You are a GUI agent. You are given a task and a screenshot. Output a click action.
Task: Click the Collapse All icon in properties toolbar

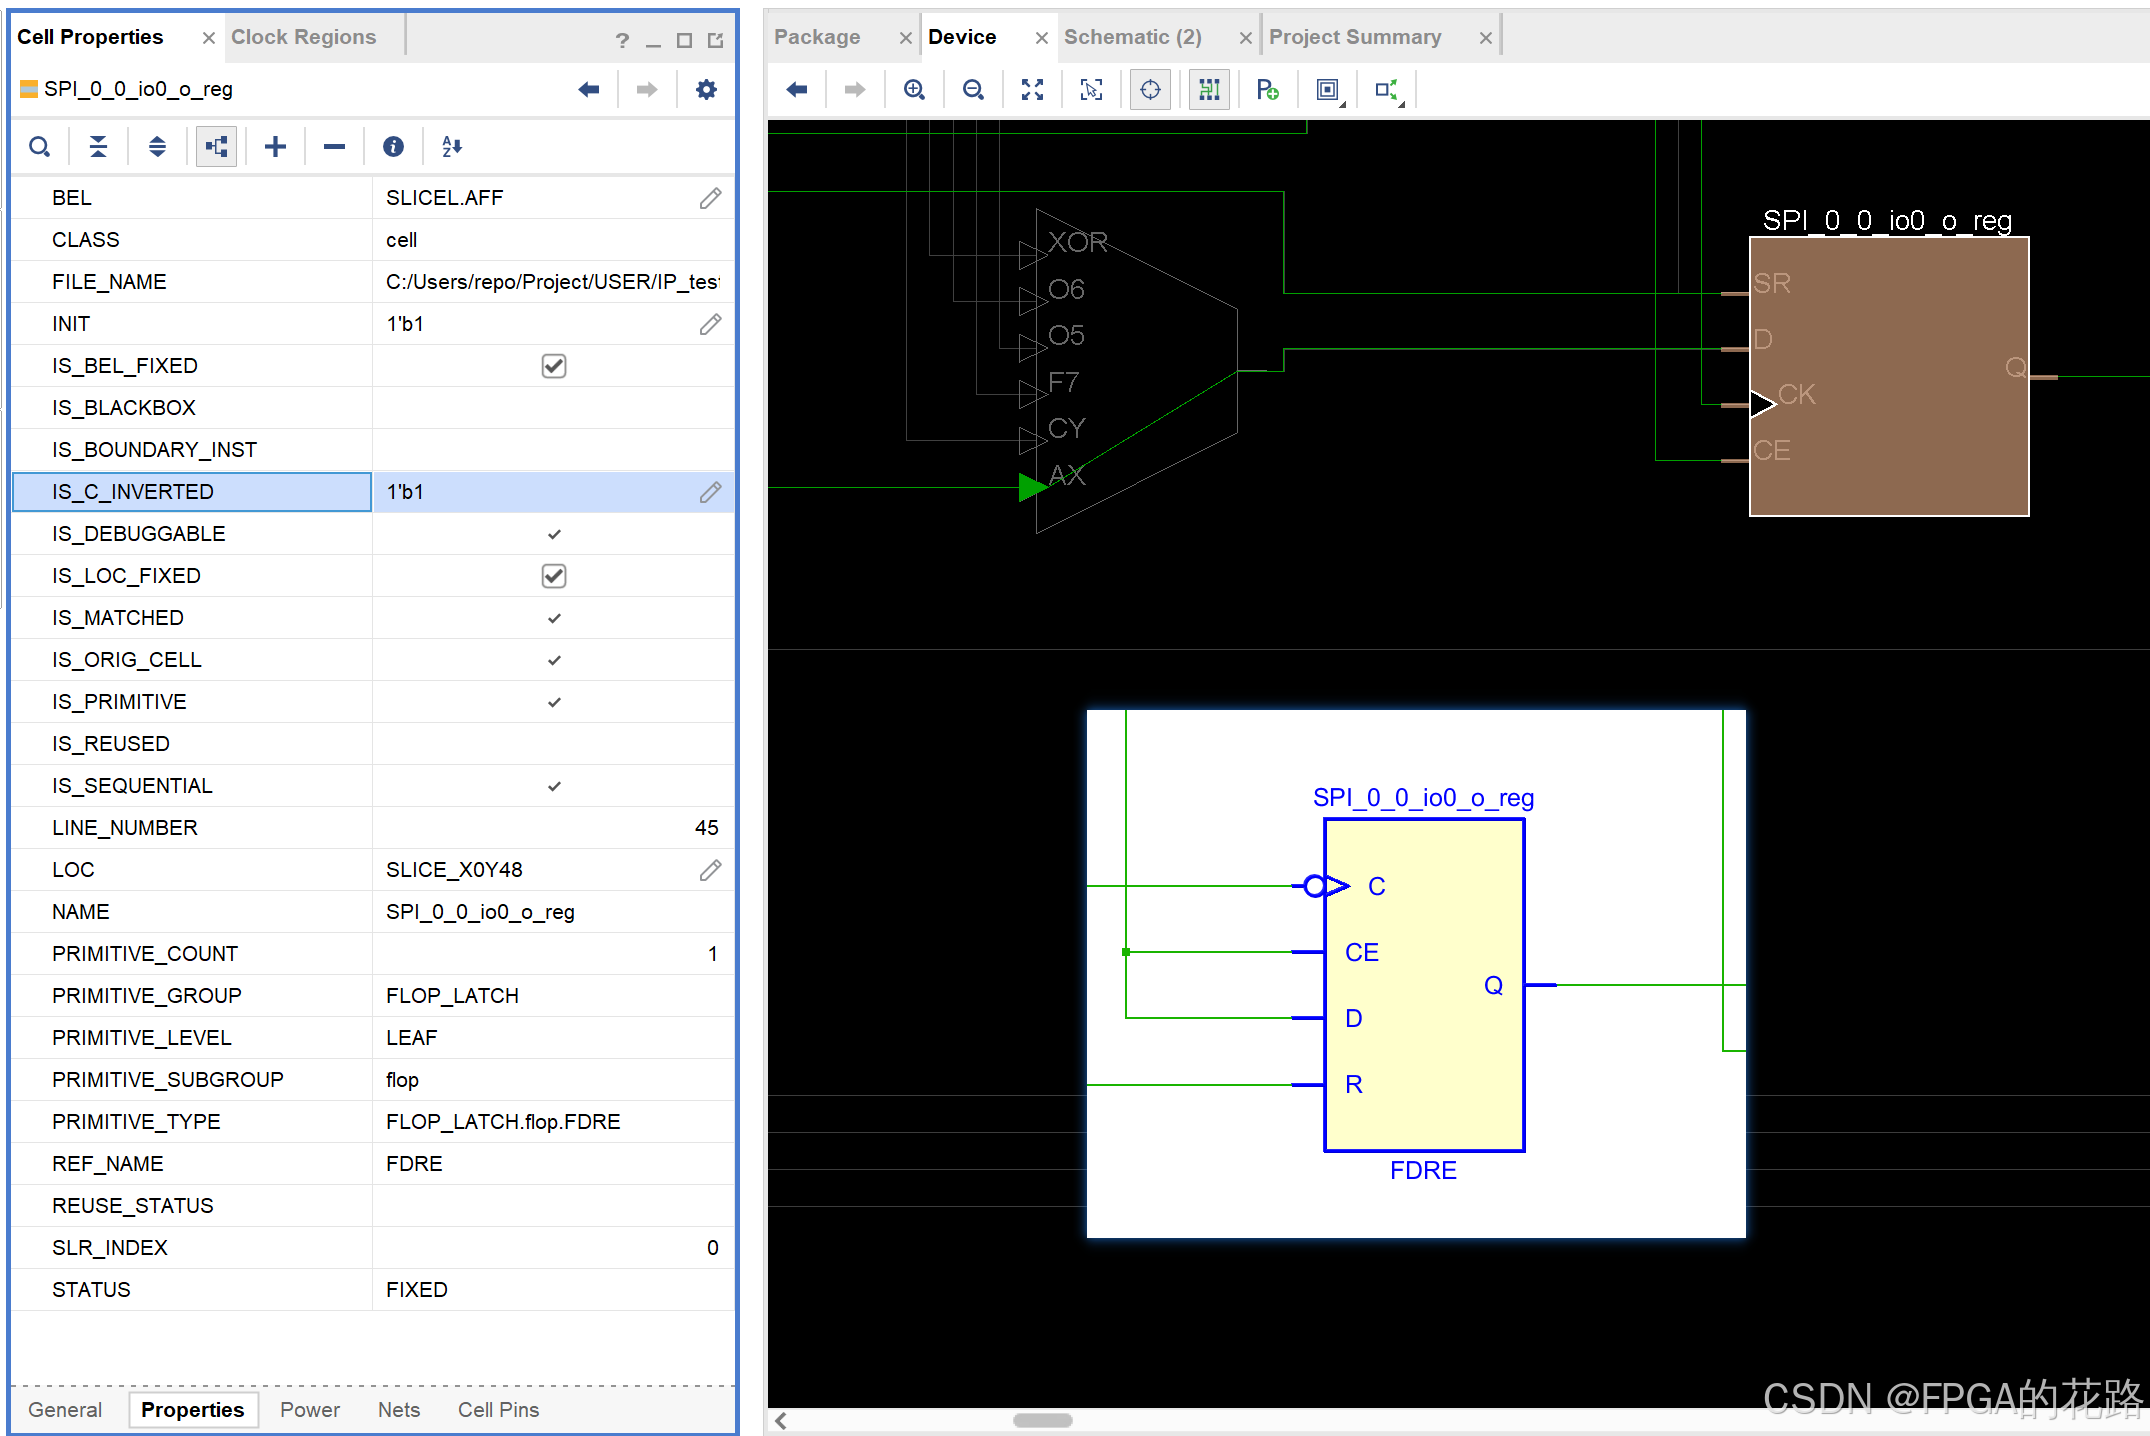[x=98, y=147]
